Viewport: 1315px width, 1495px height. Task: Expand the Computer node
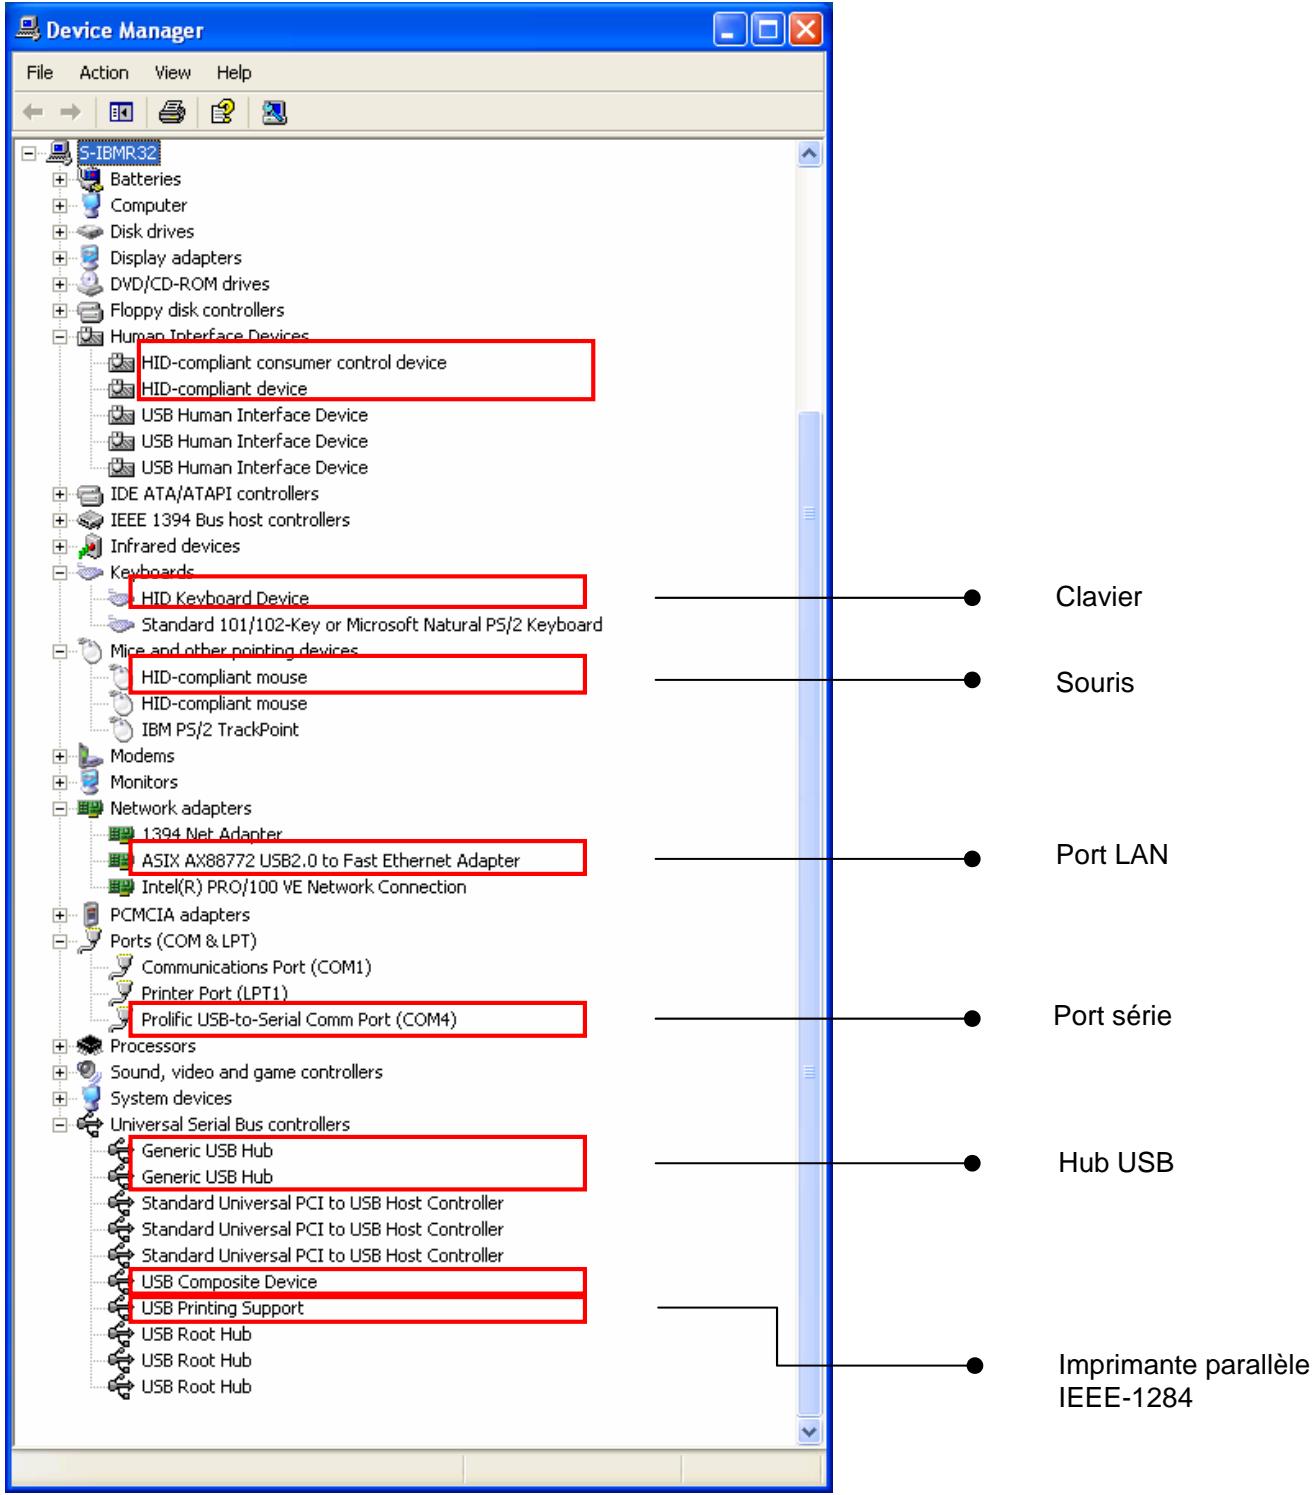[x=61, y=206]
